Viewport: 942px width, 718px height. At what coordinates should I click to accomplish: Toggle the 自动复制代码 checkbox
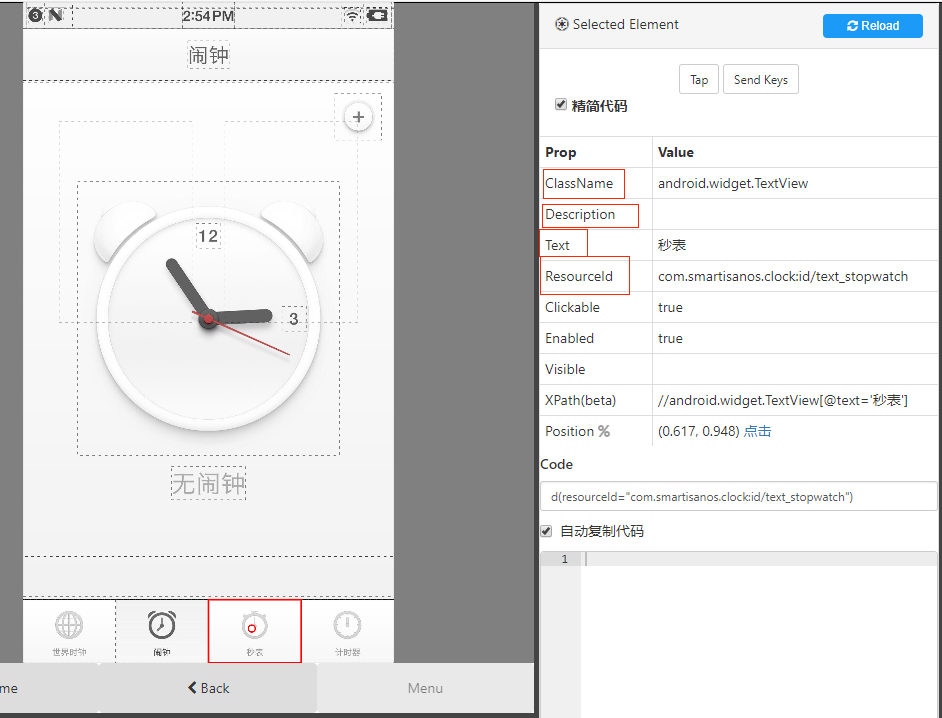(x=546, y=531)
